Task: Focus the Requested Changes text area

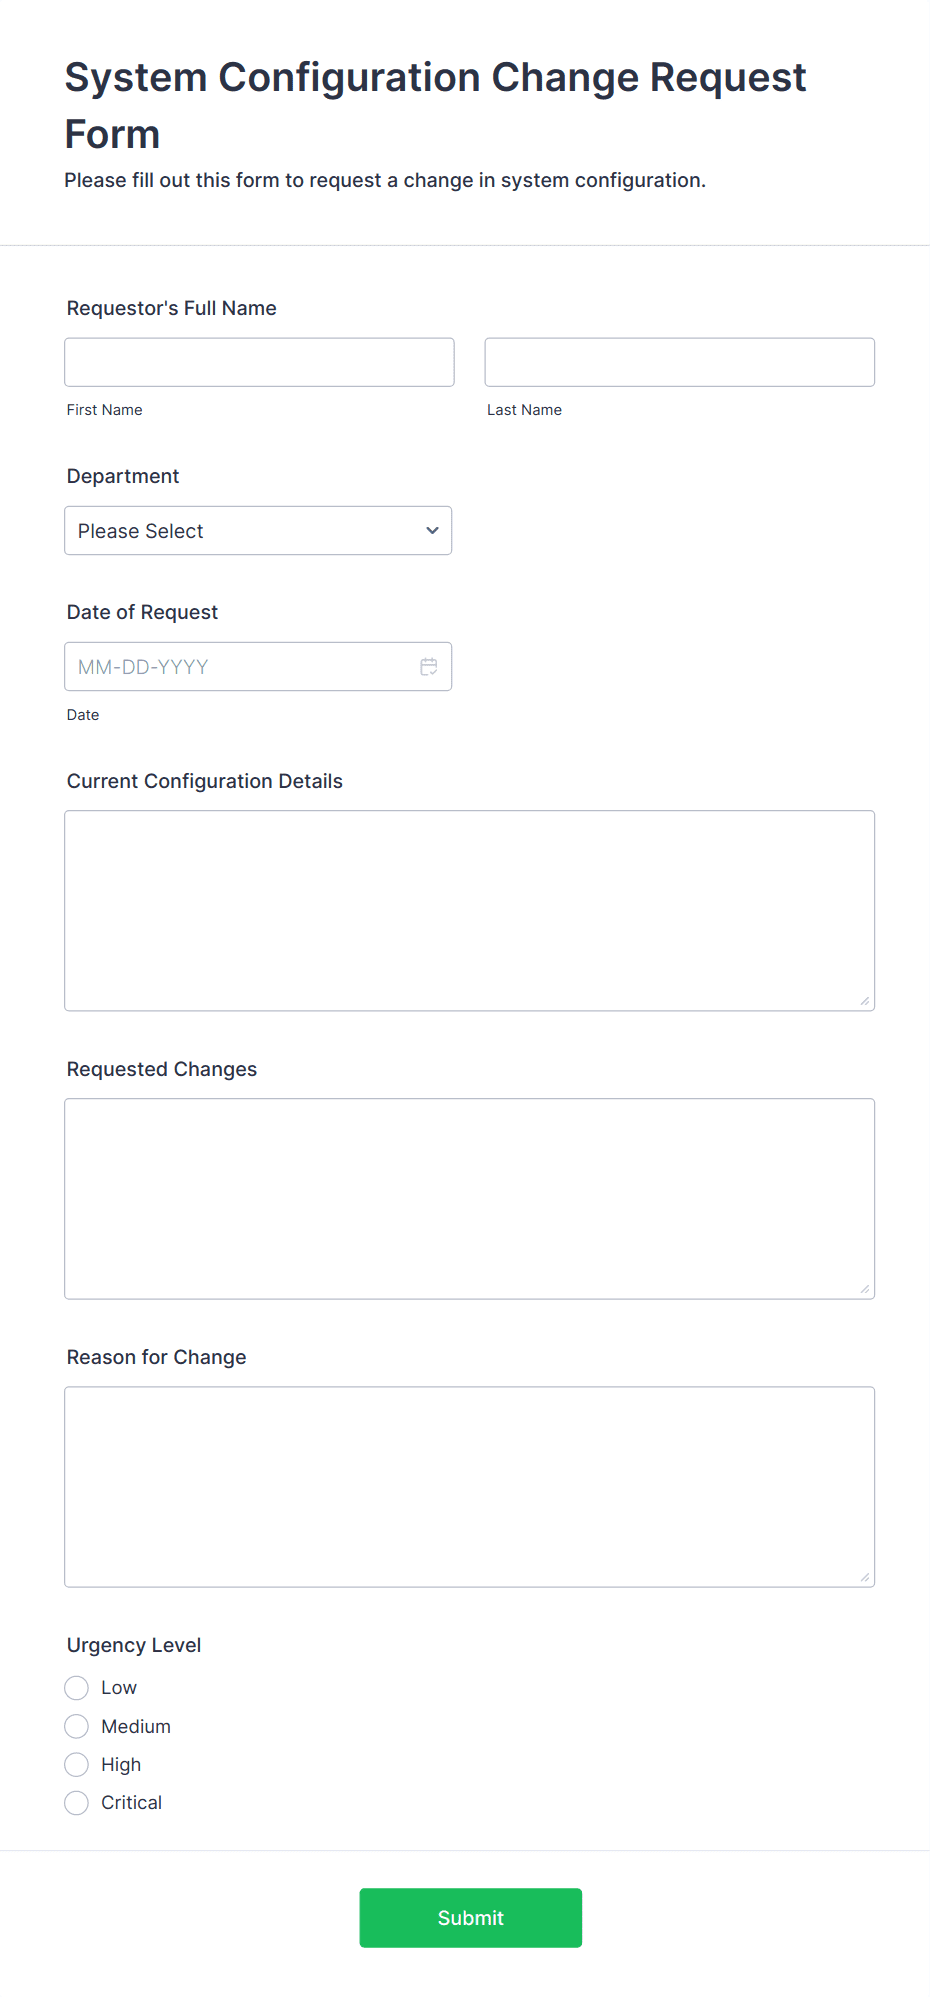Action: [x=470, y=1199]
